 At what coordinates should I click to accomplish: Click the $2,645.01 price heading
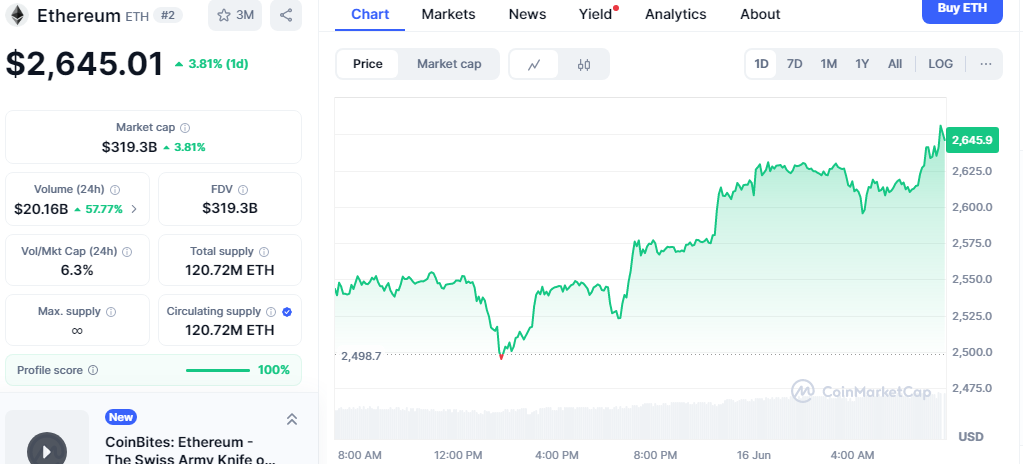pos(84,64)
